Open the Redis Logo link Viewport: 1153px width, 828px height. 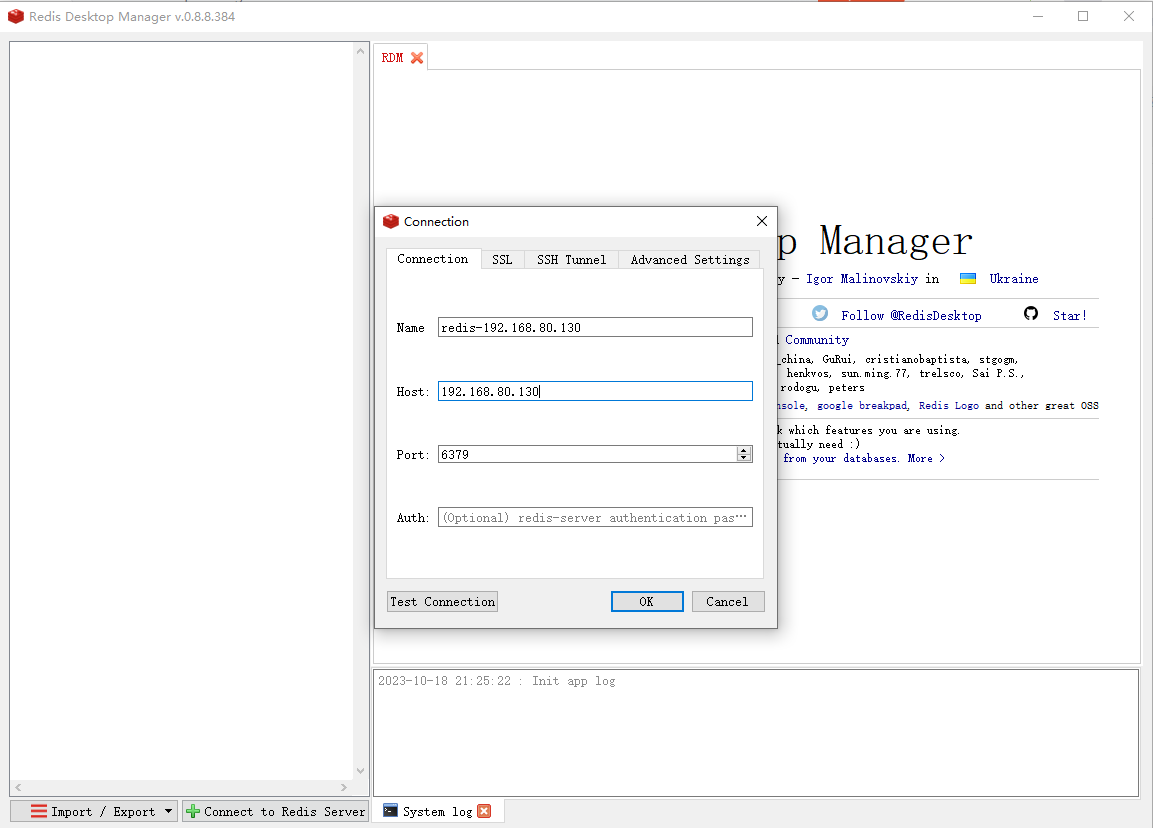coord(949,406)
